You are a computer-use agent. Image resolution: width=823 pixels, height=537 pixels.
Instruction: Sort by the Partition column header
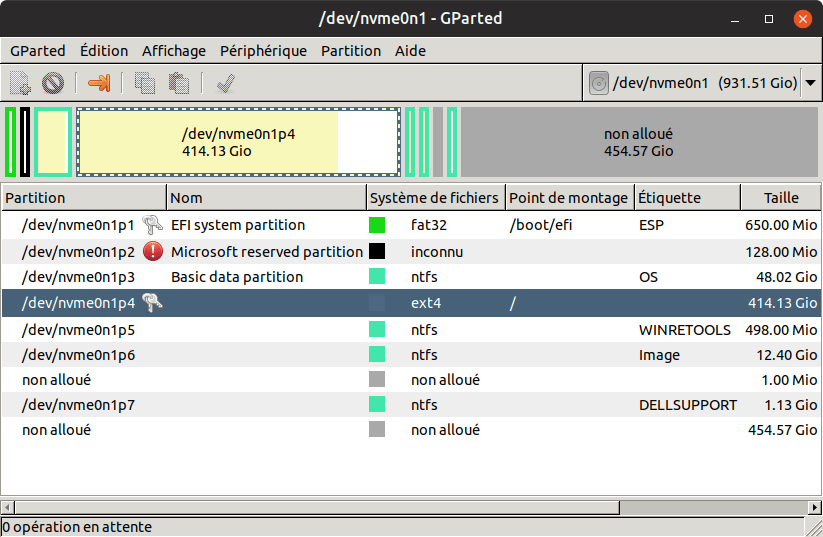(83, 198)
